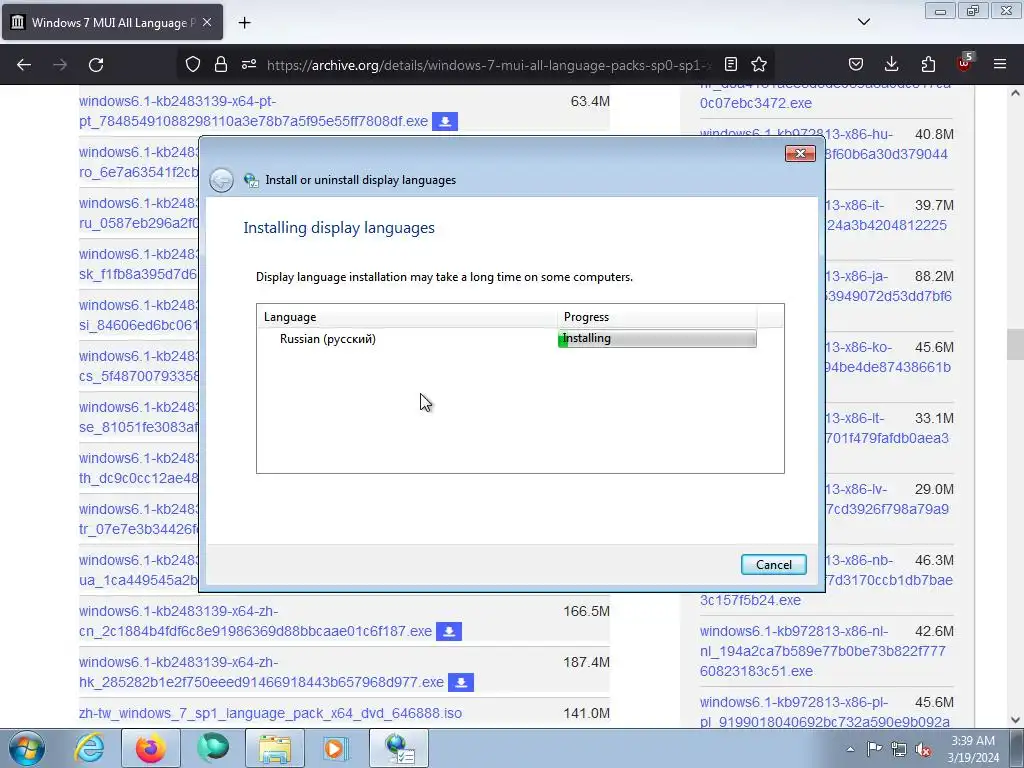Screen dimensions: 1024x768
Task: Close the Install display languages dialog
Action: [x=800, y=153]
